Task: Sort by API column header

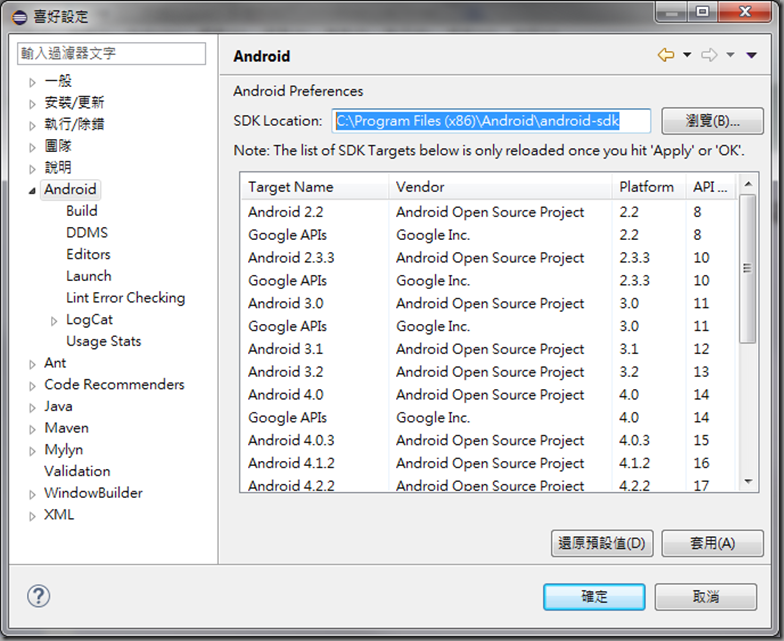Action: 711,186
